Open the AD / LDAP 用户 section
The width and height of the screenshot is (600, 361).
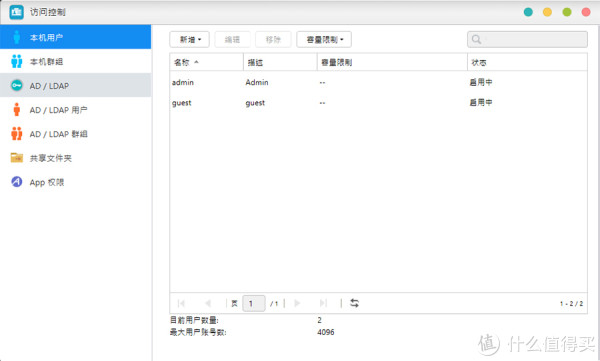tap(75, 109)
